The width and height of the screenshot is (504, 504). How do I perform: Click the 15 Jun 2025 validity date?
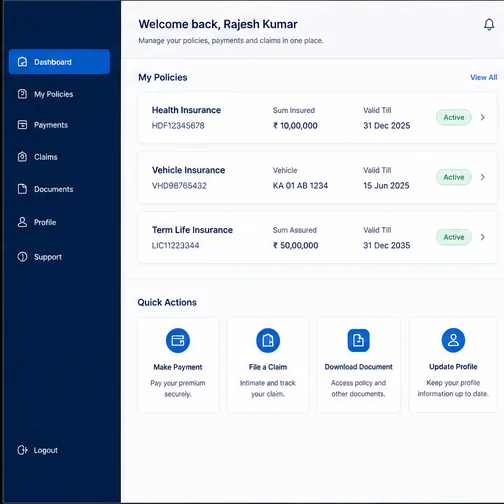[386, 186]
